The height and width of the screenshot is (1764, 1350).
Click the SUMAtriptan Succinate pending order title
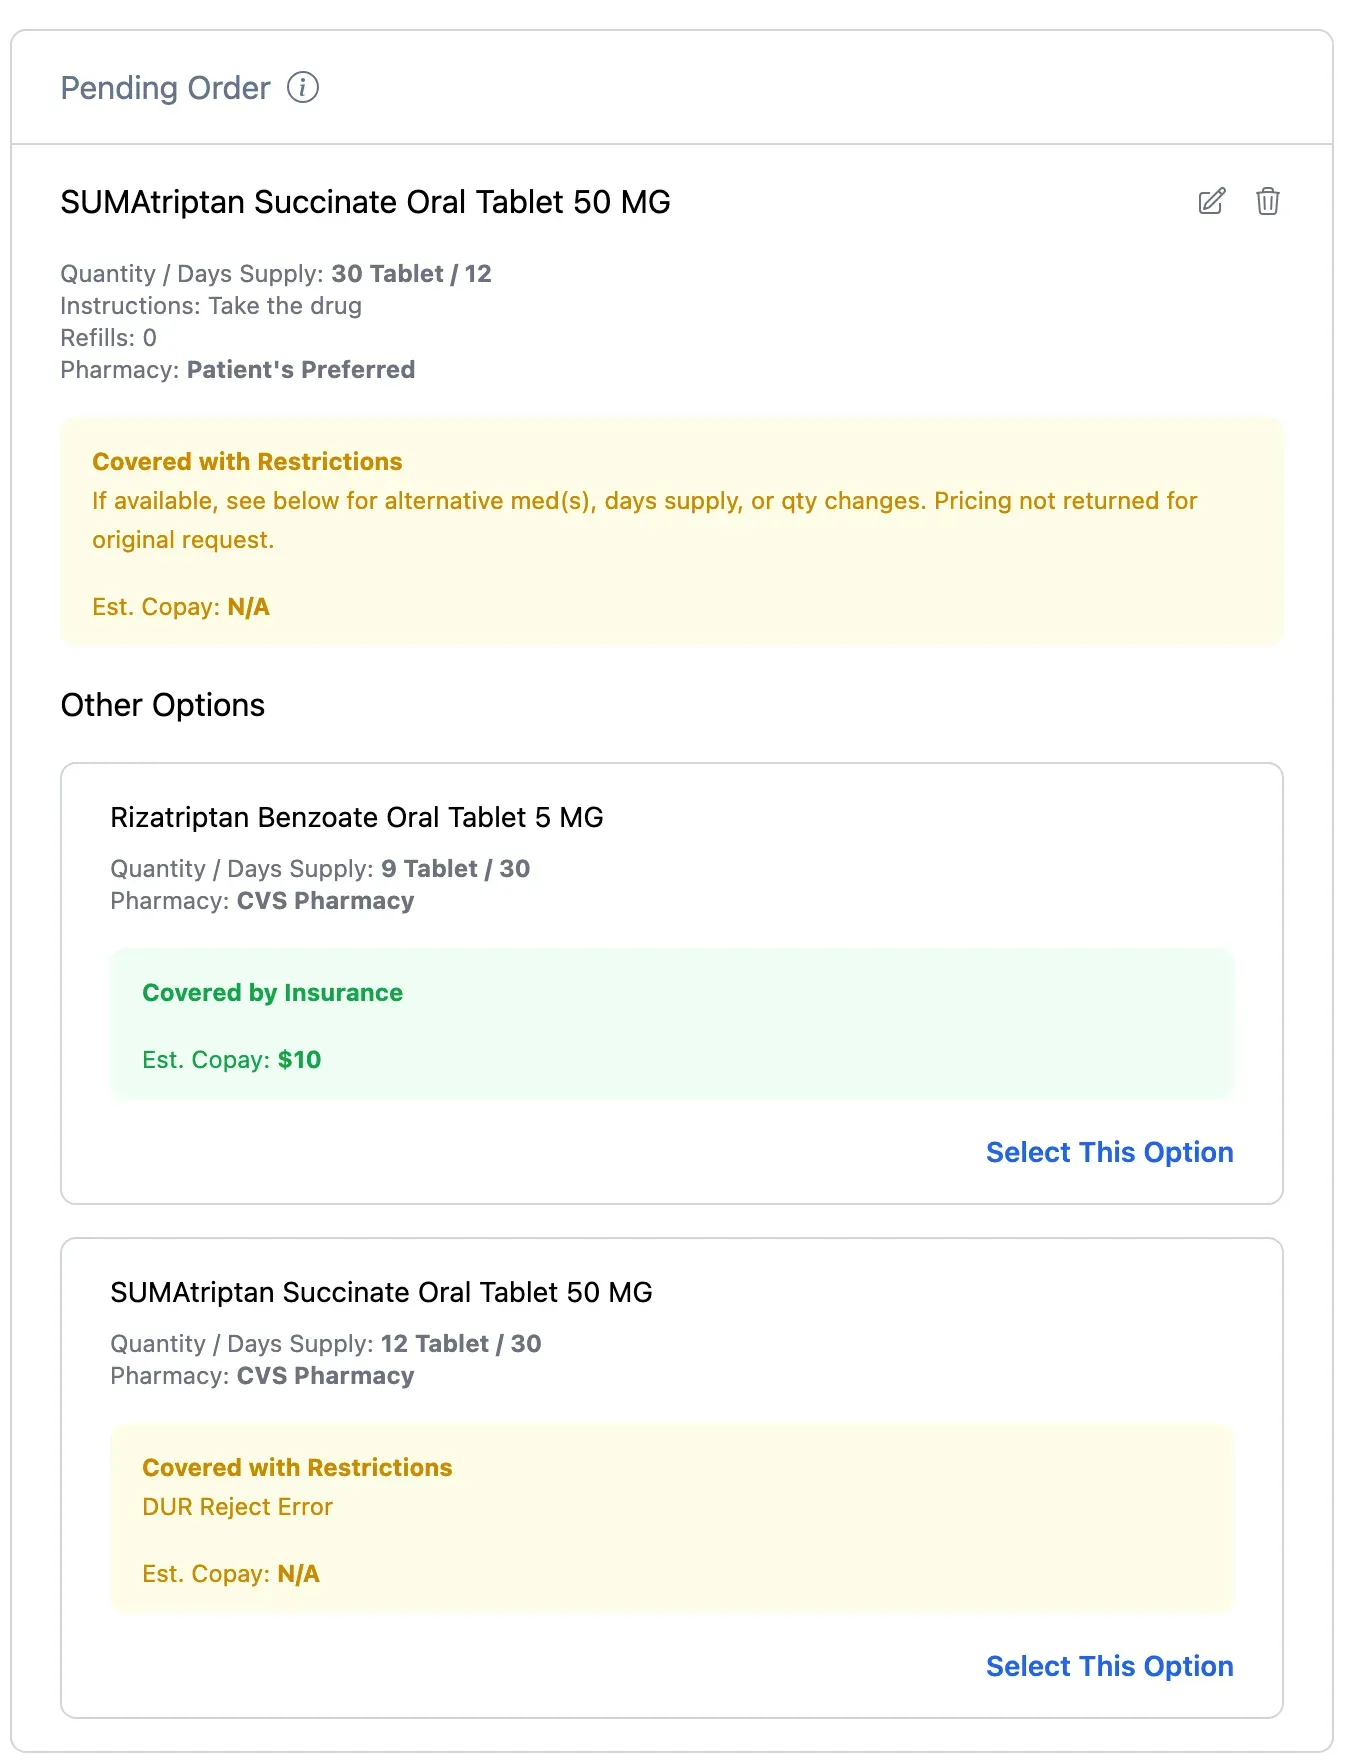(x=365, y=202)
